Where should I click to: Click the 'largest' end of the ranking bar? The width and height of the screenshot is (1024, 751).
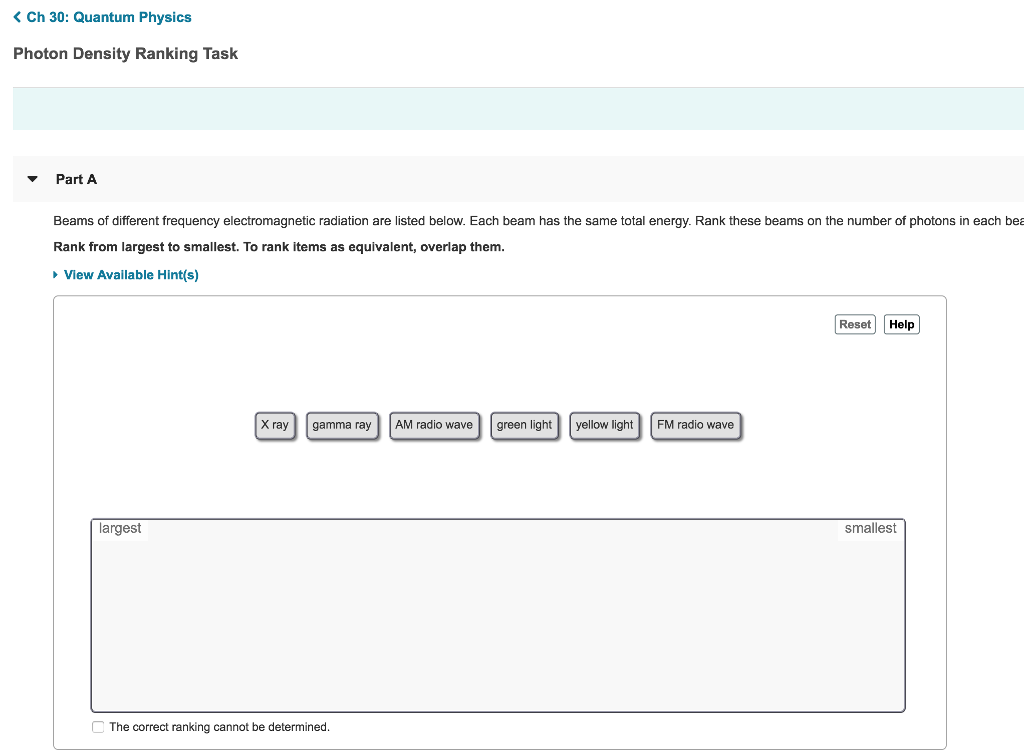click(x=118, y=528)
